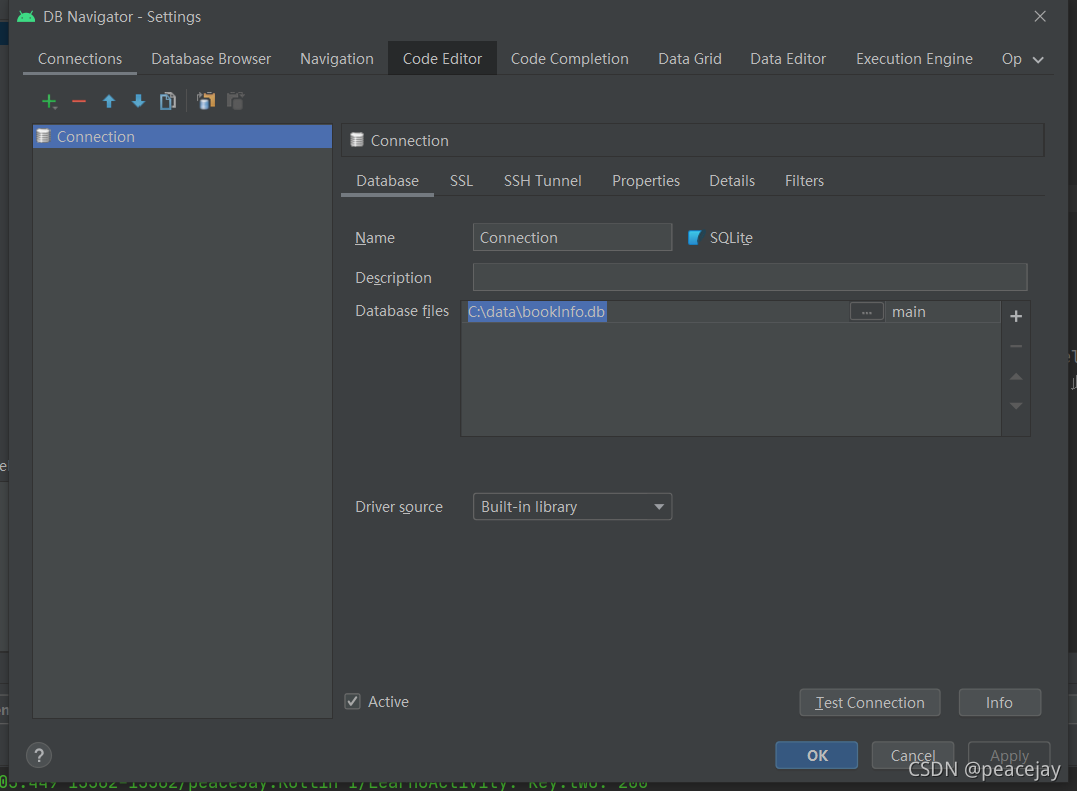Click the SQLite database type icon

coord(694,238)
